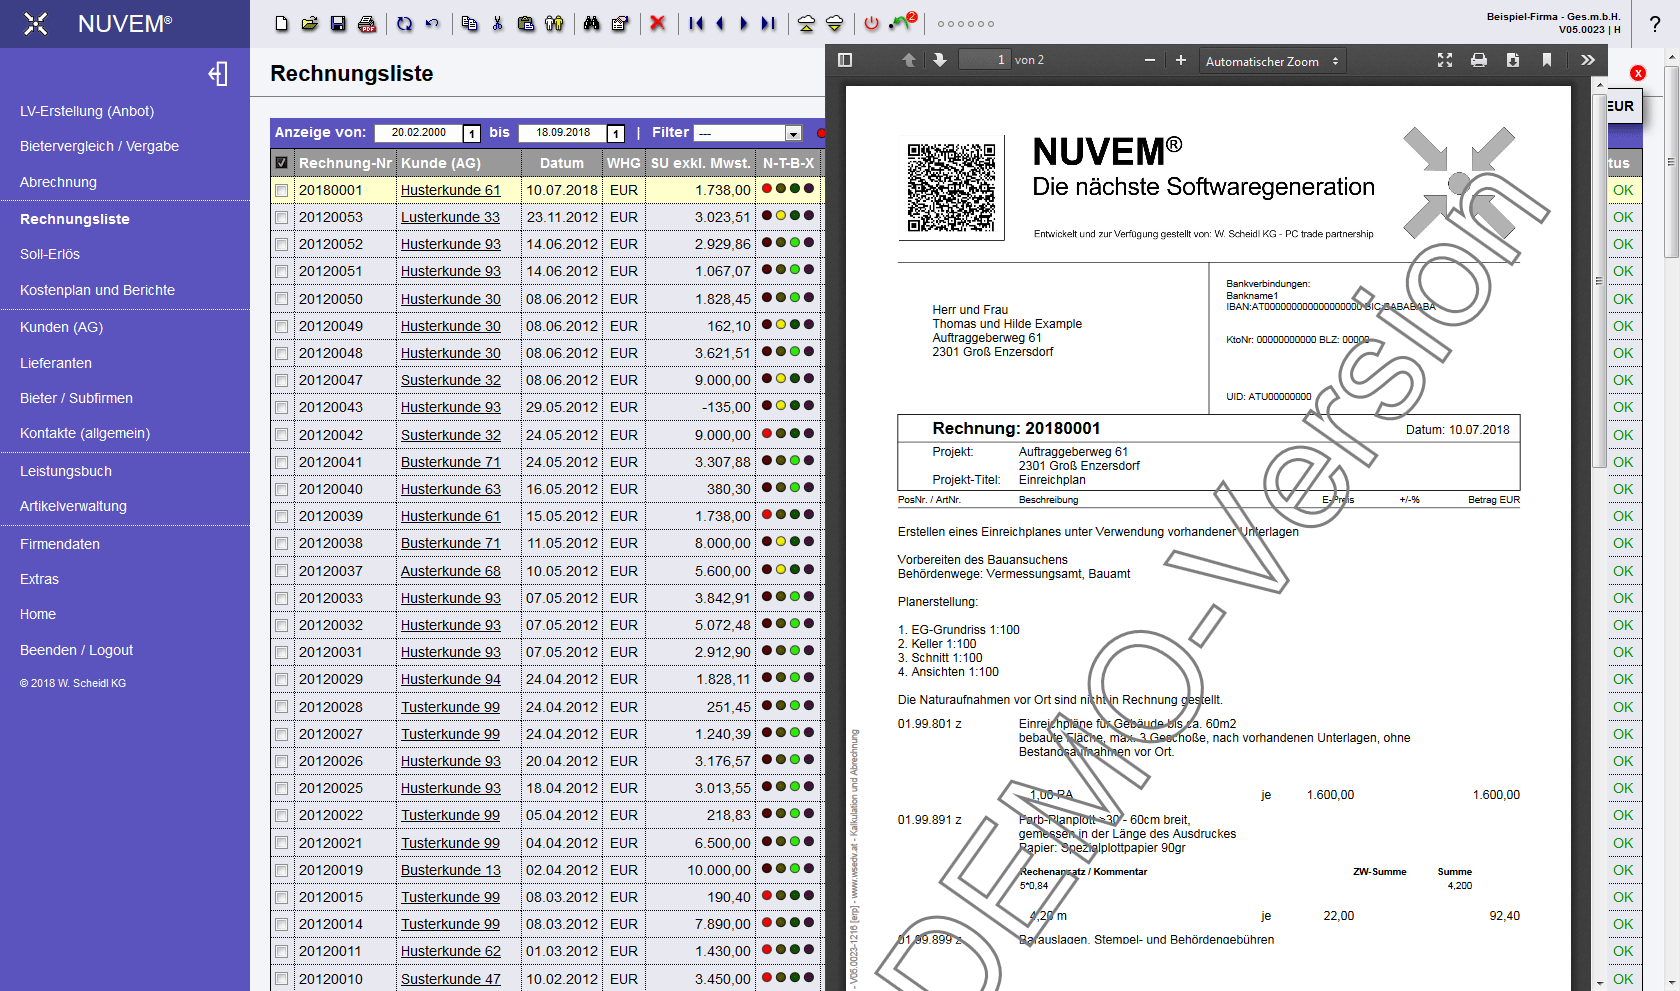
Task: Open customer link Busterkunde 13
Action: (x=450, y=870)
